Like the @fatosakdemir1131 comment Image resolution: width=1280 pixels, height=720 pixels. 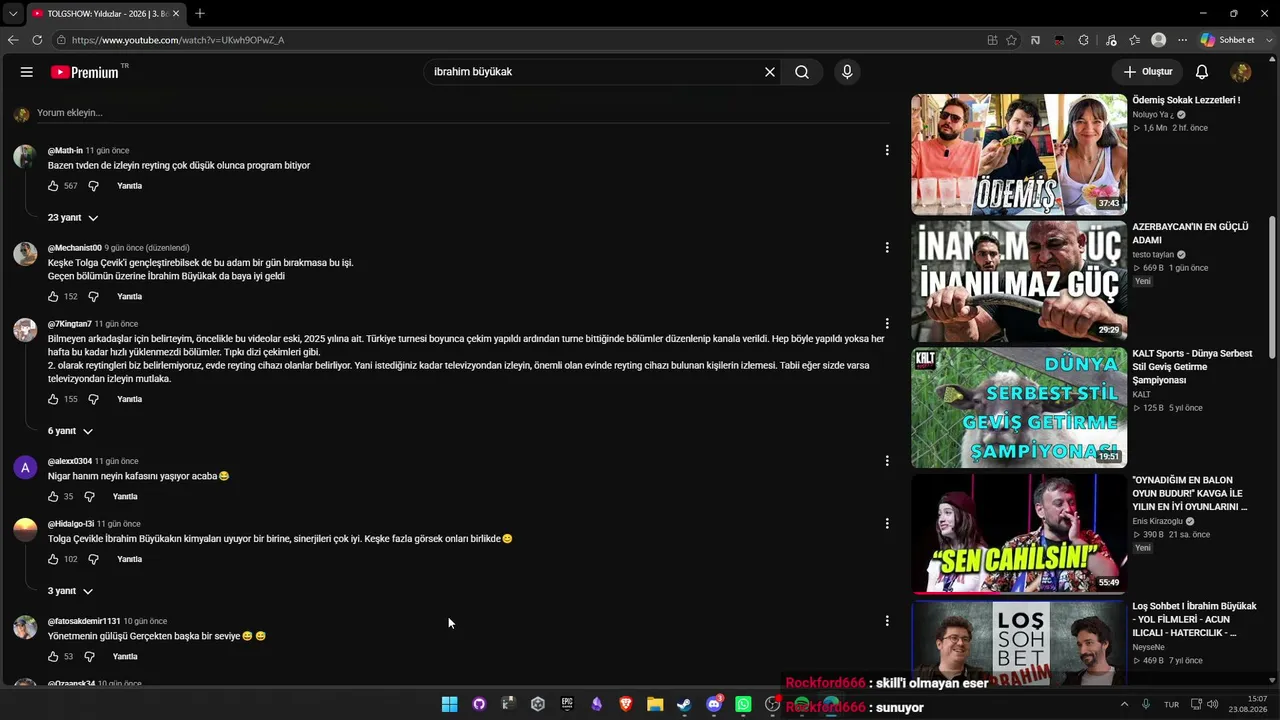[x=54, y=657]
